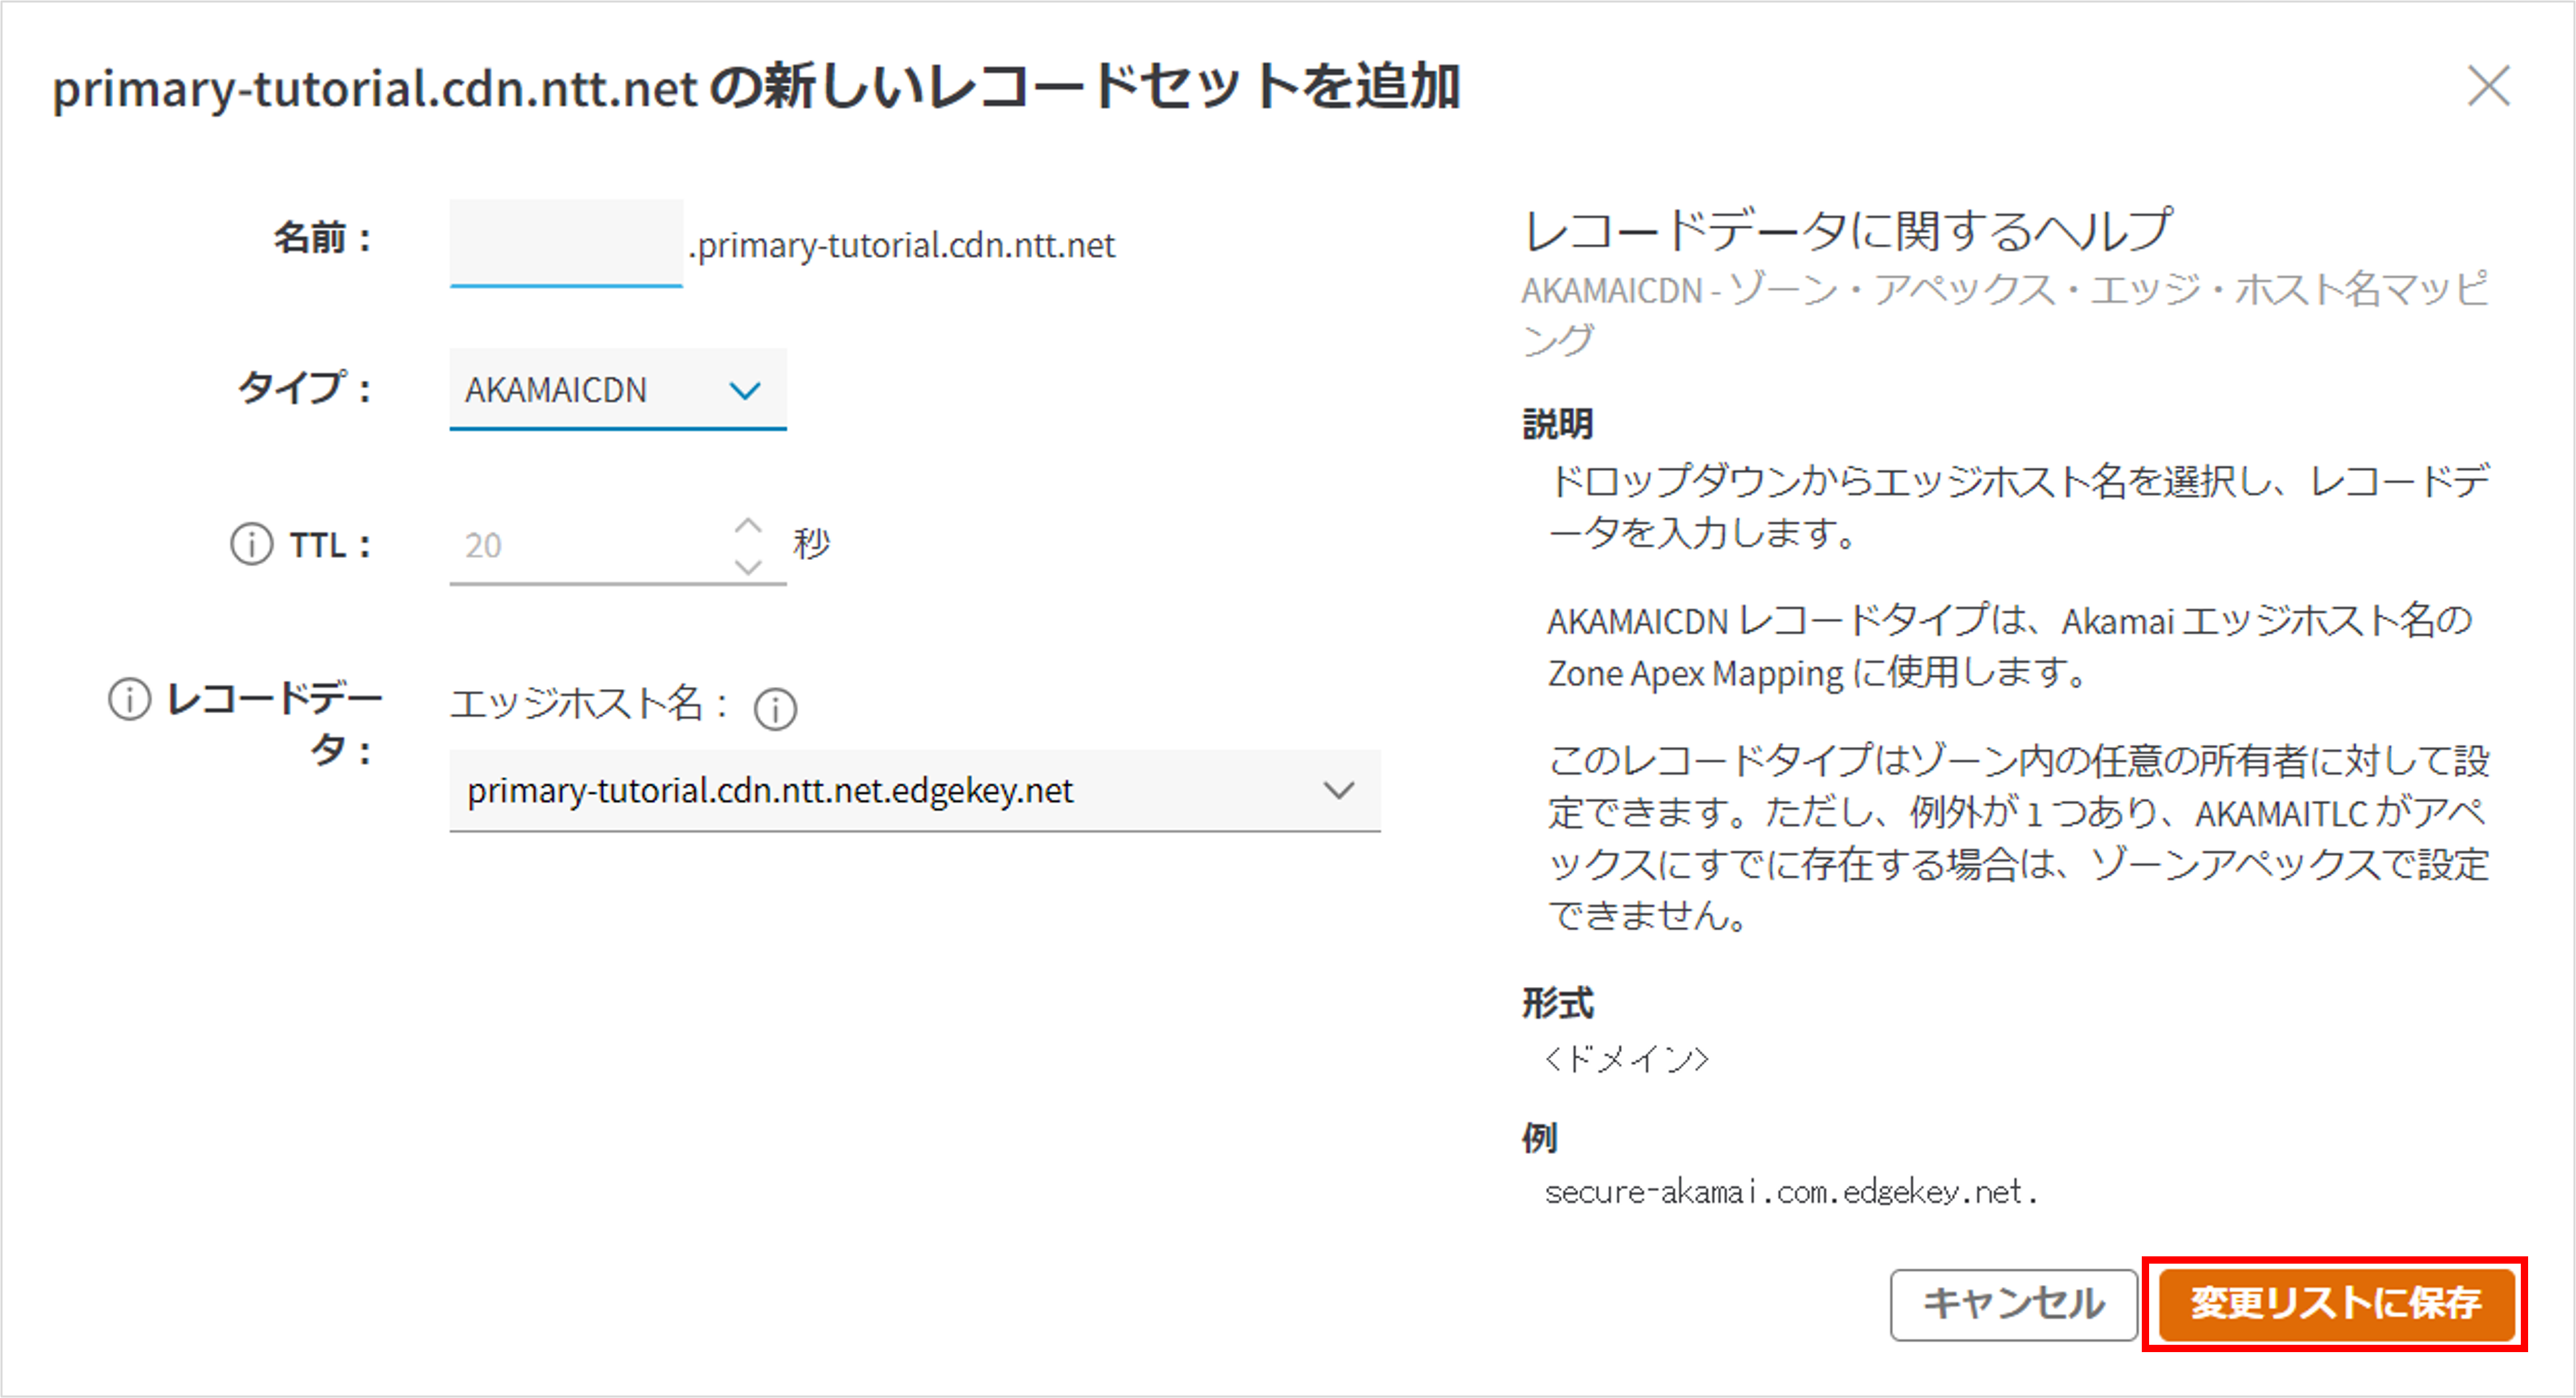Increase TTL with the up arrow

(x=748, y=525)
